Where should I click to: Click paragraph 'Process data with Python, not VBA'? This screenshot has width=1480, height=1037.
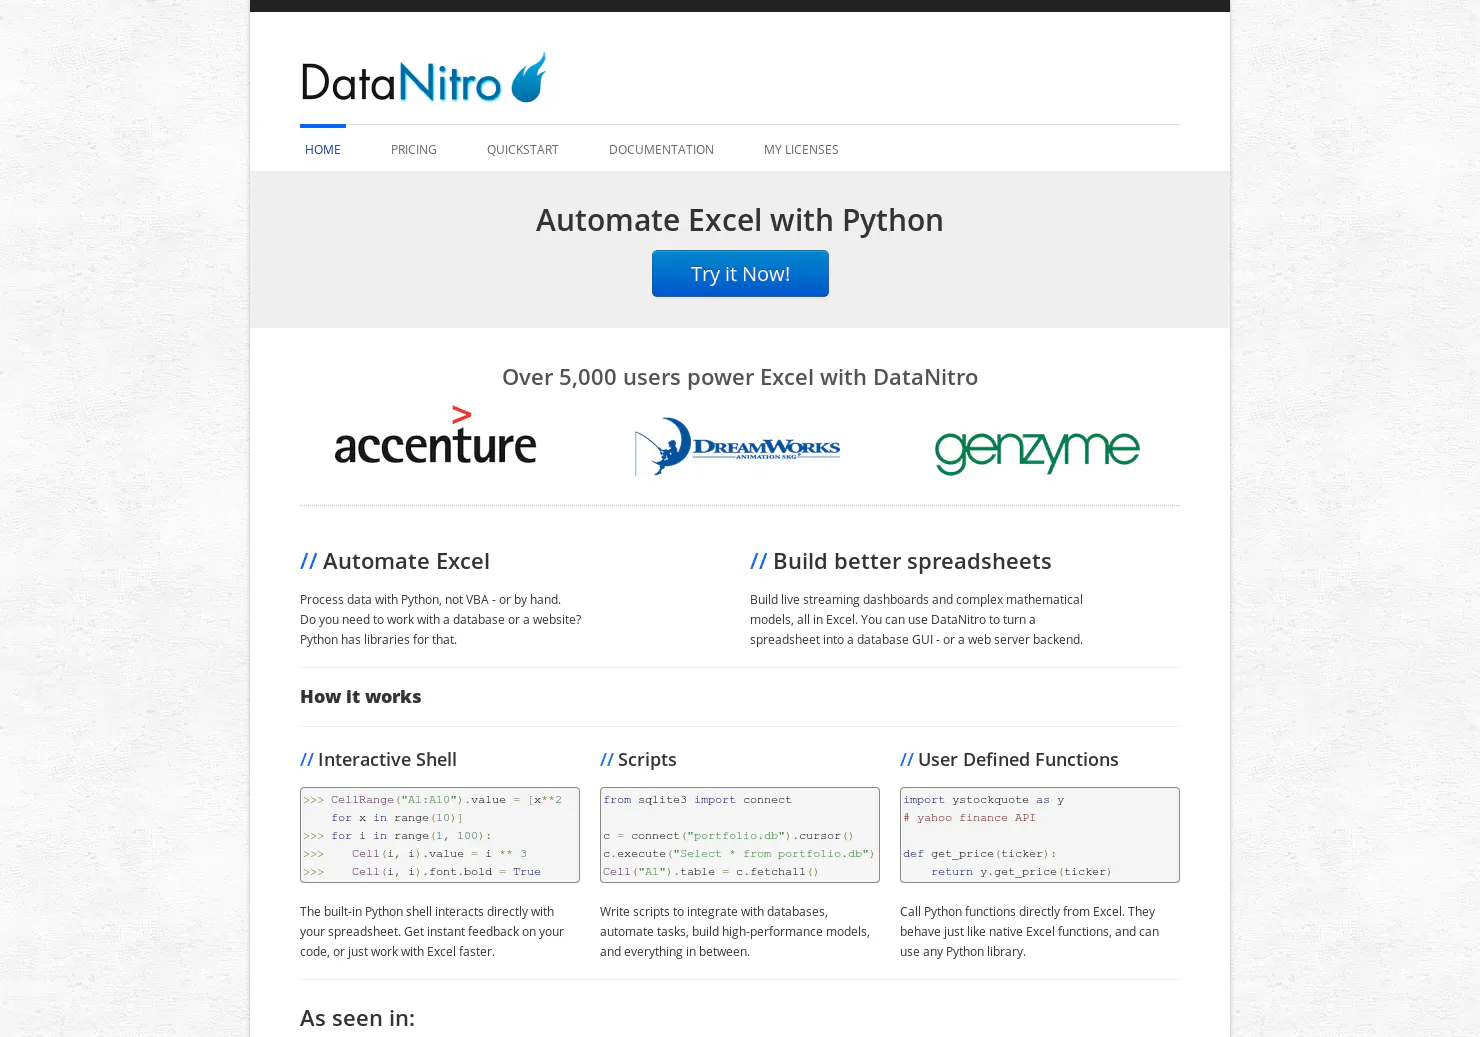(440, 620)
